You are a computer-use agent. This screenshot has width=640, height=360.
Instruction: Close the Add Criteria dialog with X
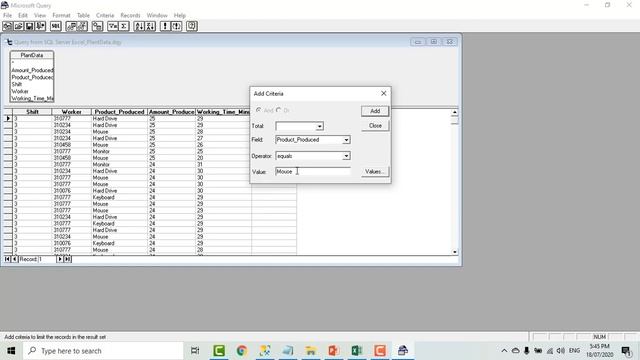click(384, 93)
